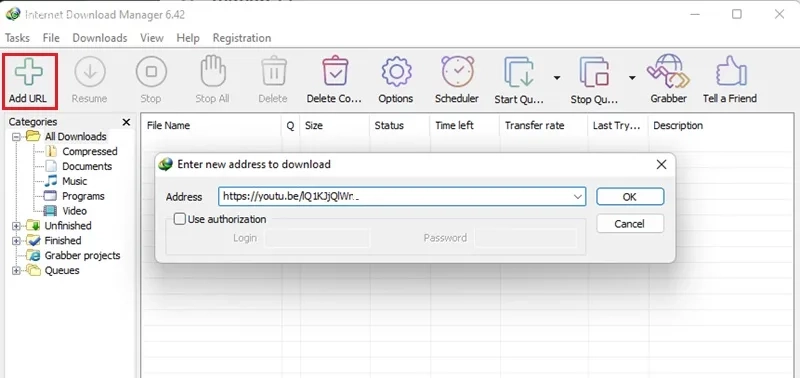
Task: Click the Add URL plus icon
Action: (29, 71)
